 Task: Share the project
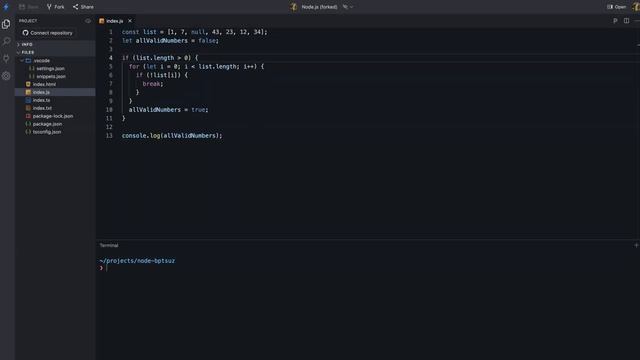tap(83, 7)
